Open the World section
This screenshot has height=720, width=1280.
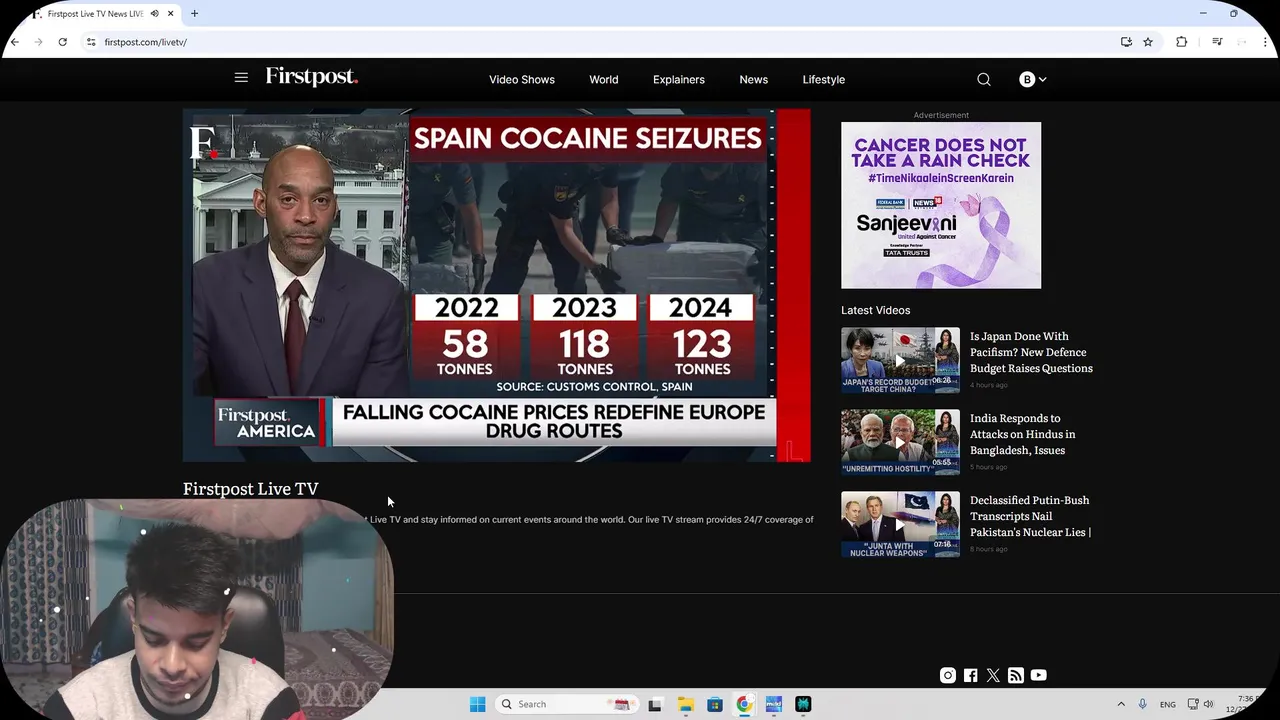click(604, 79)
